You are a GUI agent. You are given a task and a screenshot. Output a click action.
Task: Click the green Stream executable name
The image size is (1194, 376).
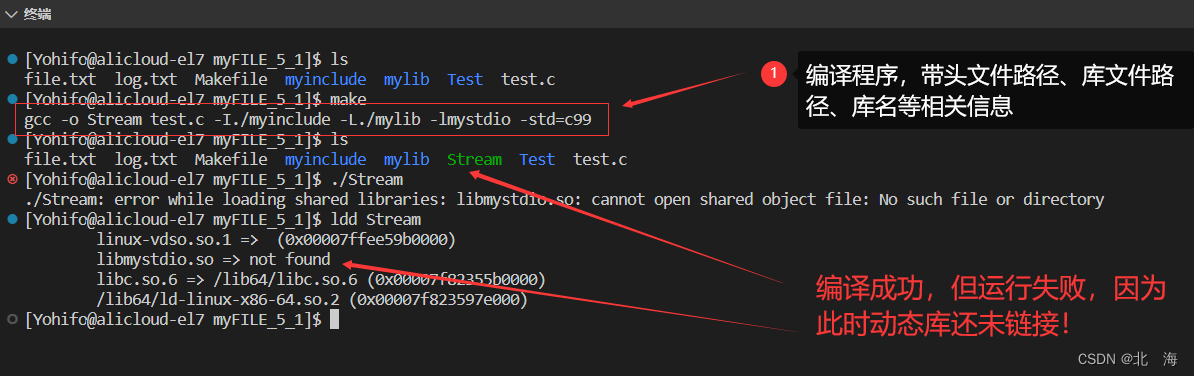click(474, 160)
